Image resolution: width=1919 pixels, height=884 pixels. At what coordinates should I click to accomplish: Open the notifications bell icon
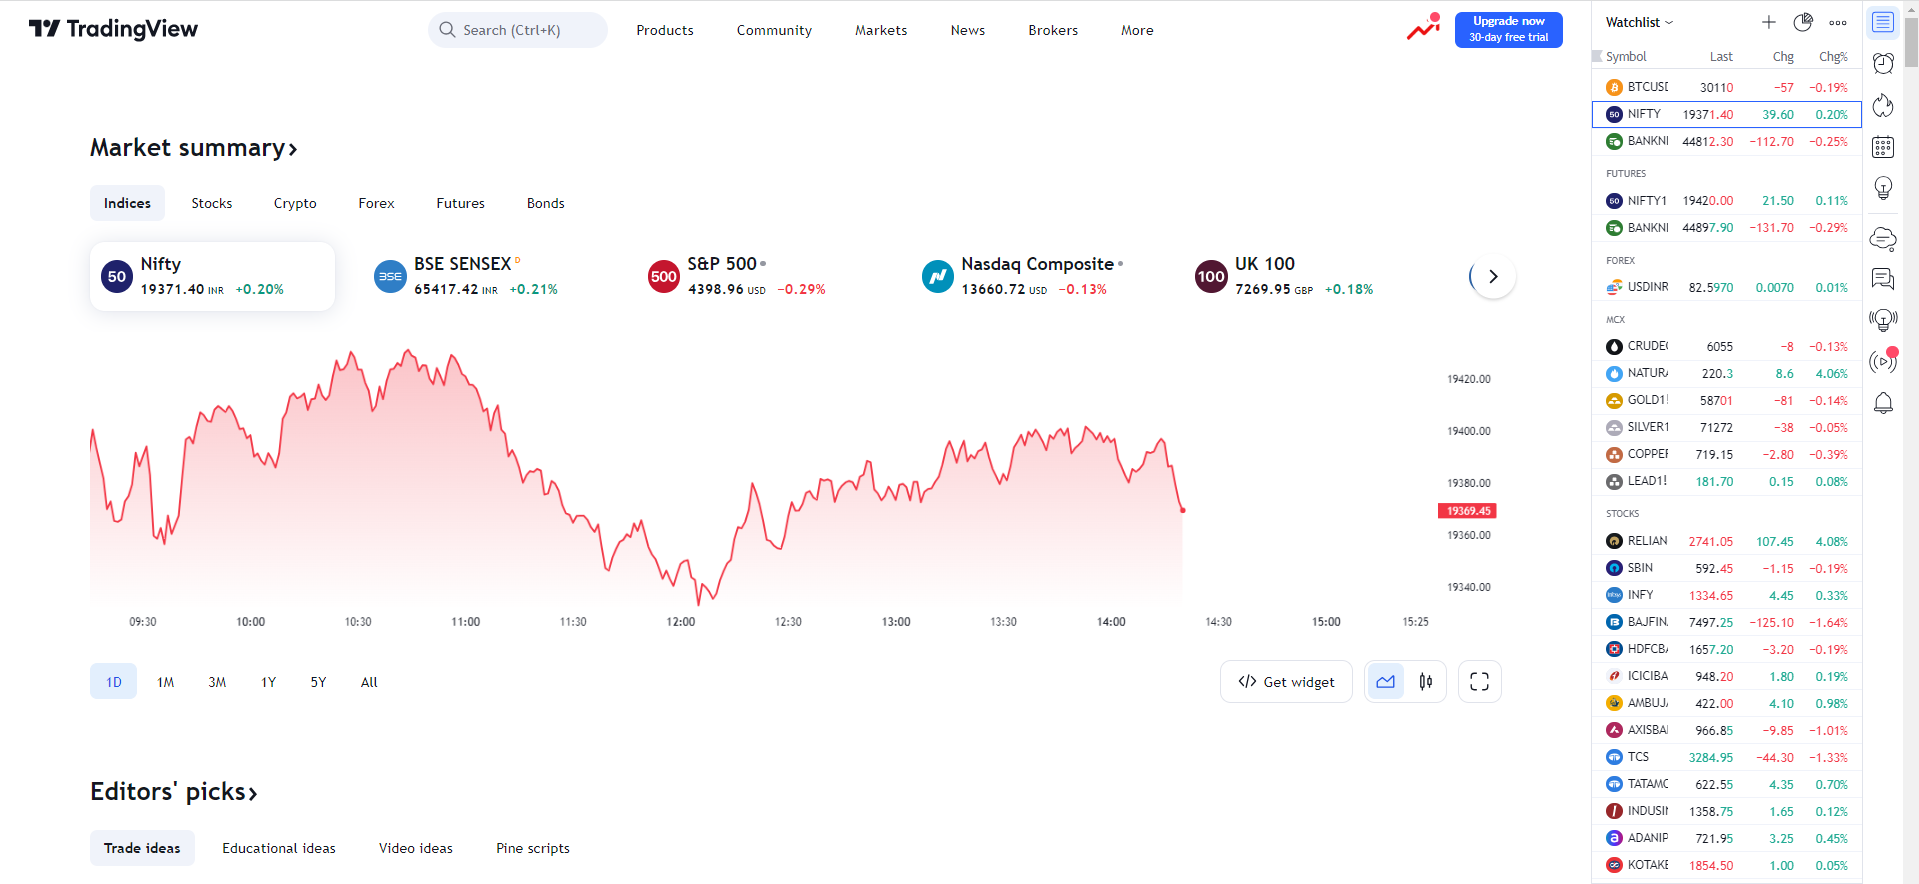[x=1883, y=403]
